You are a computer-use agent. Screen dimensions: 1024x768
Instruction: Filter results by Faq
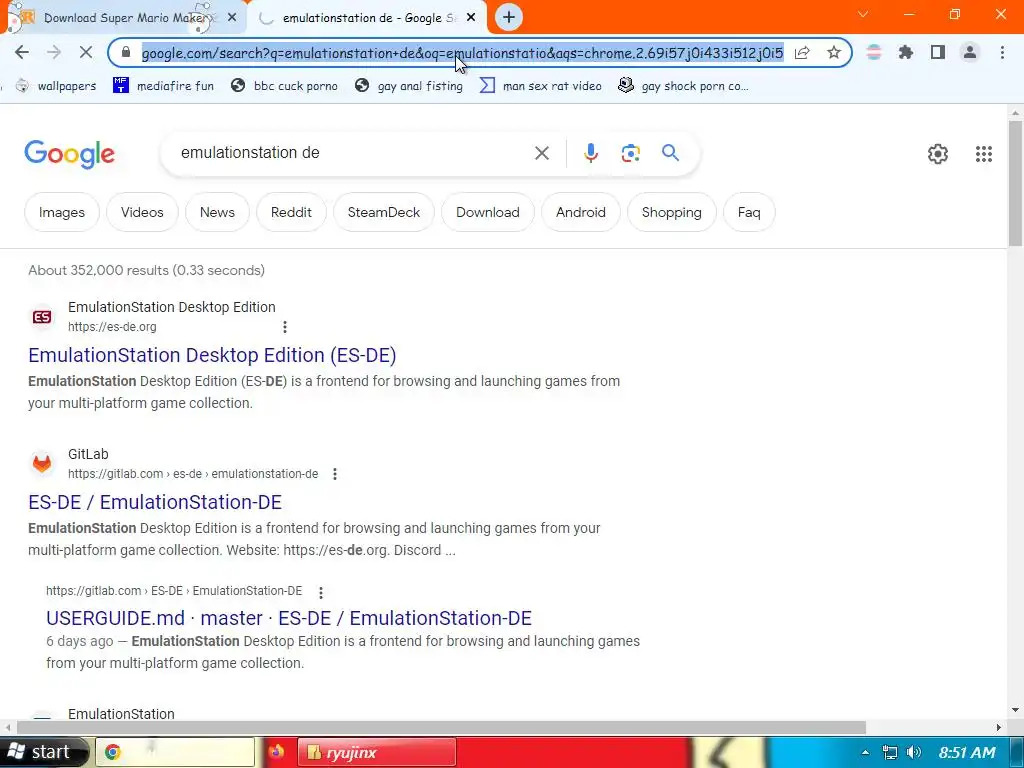click(x=749, y=212)
